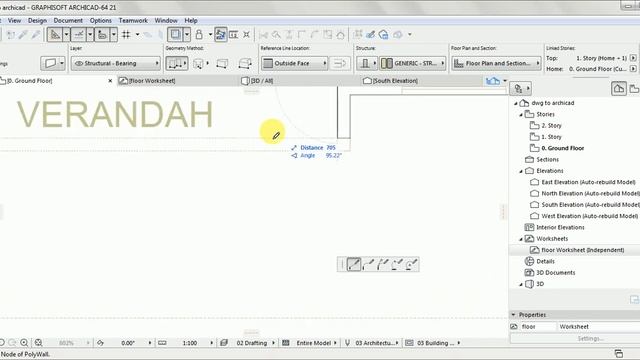Open the Design menu
The image size is (640, 360).
click(x=37, y=20)
